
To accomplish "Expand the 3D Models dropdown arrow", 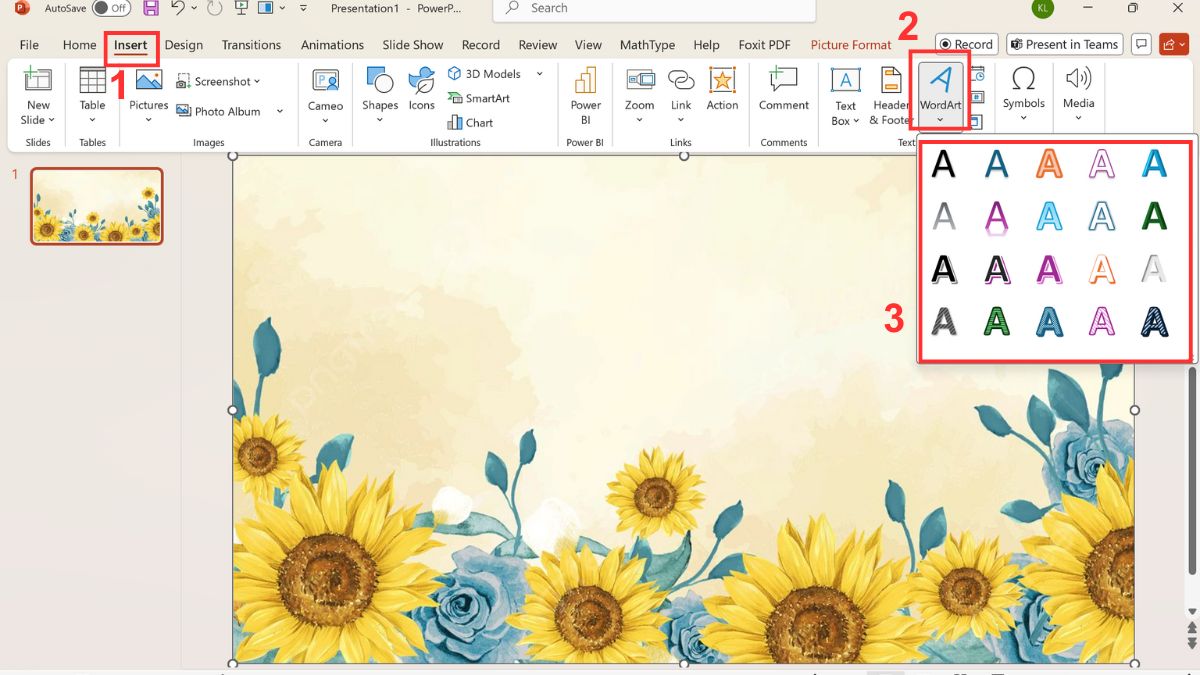I will [539, 74].
